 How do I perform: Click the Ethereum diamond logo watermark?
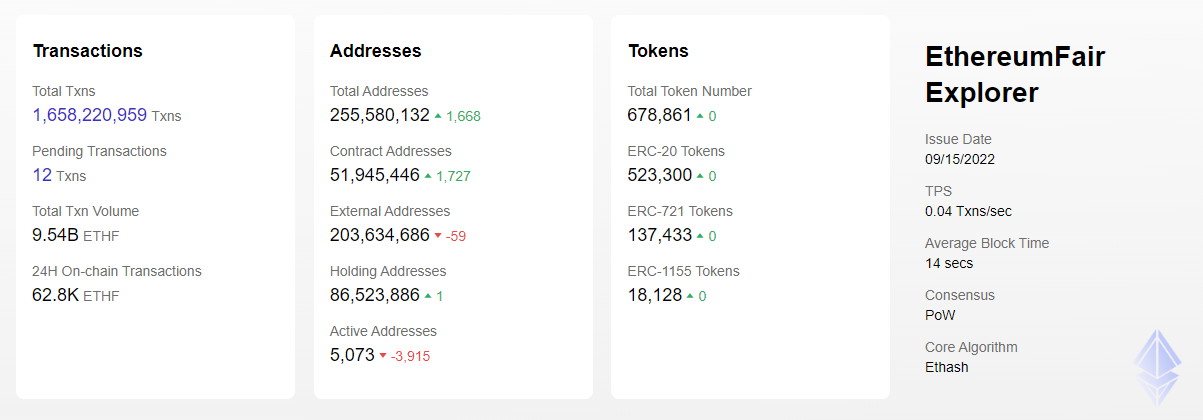pos(1158,365)
